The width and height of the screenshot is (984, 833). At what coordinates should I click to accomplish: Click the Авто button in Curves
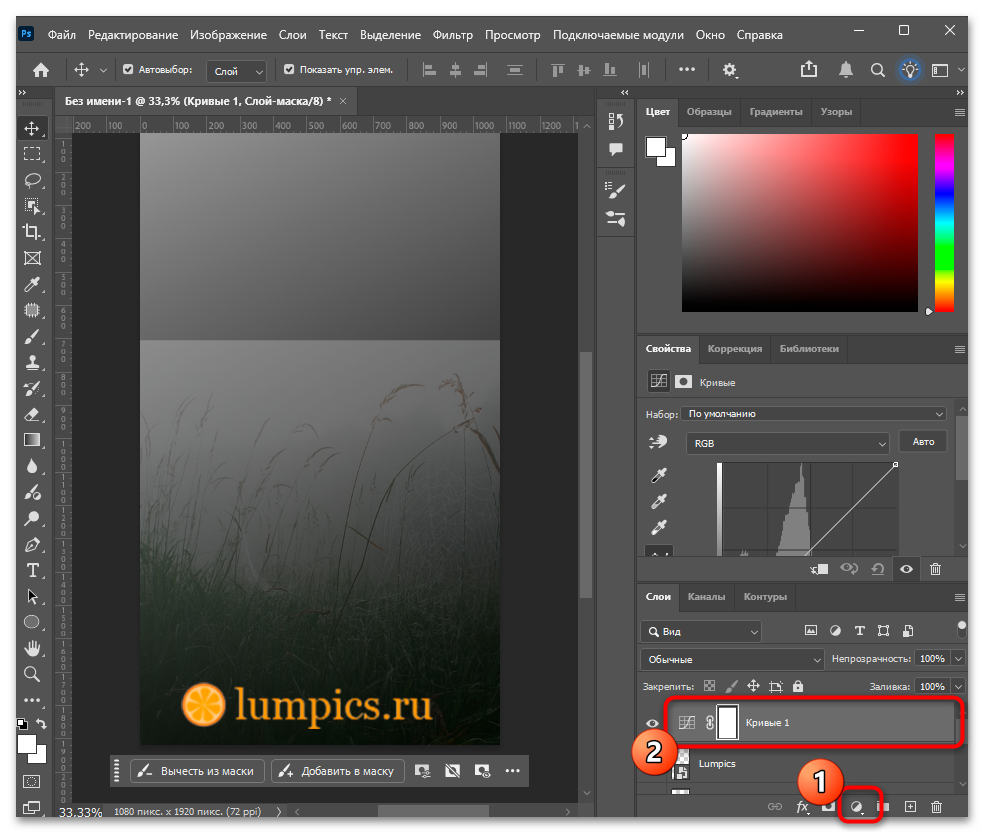tap(923, 442)
